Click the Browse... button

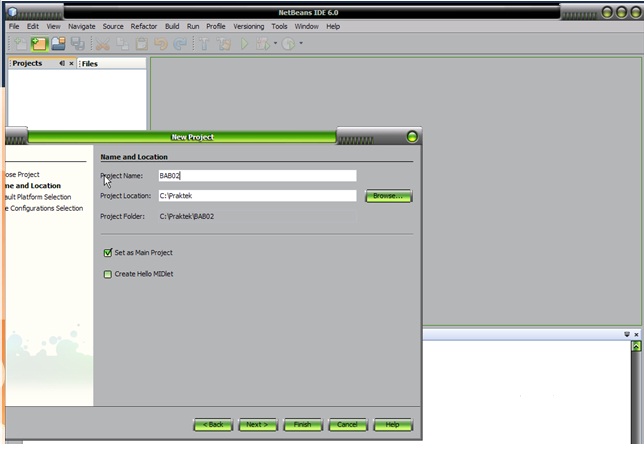(x=388, y=196)
